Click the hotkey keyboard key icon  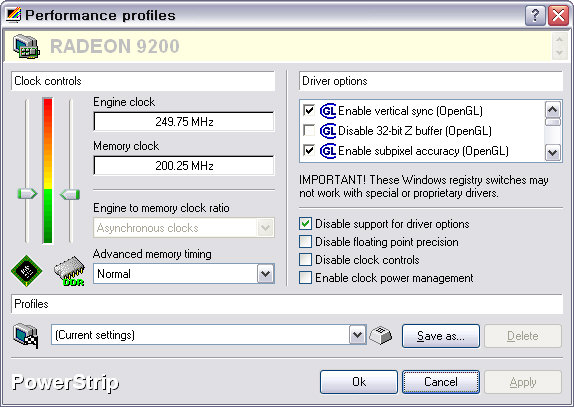tap(381, 335)
